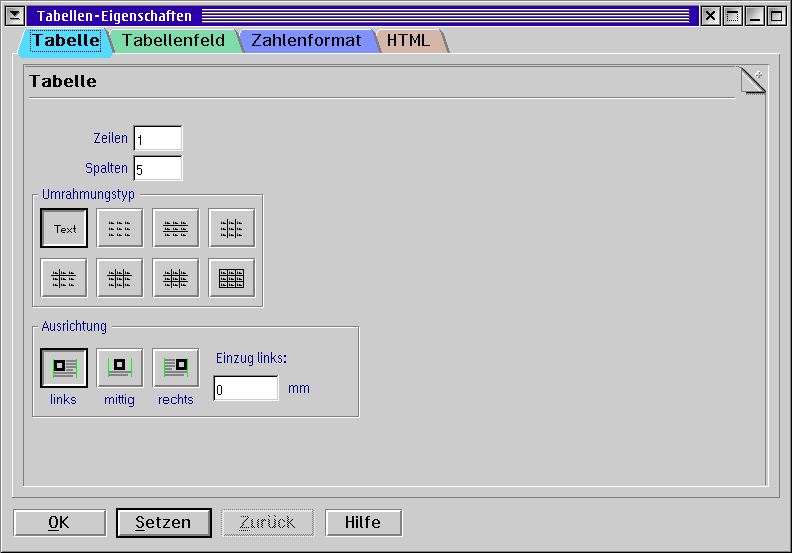792x553 pixels.
Task: Open the Tabellenfeld tab
Action: pos(173,40)
